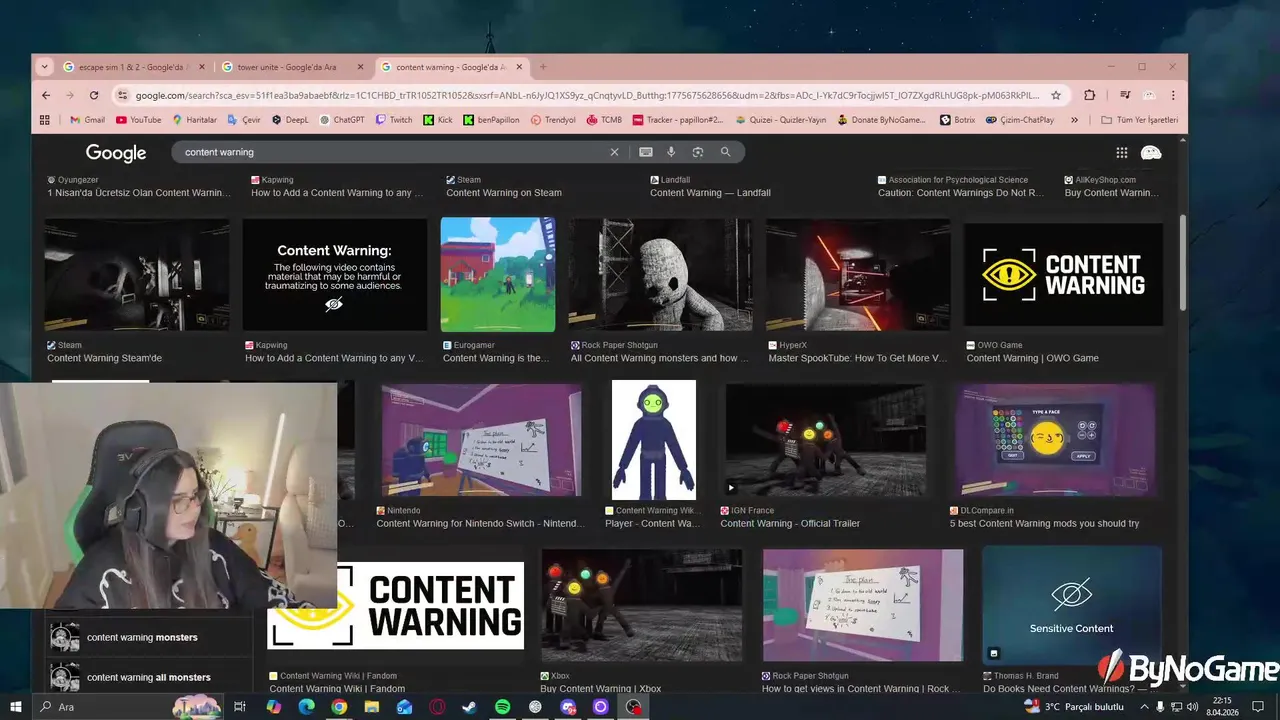Open the Content Warning - Official Trailer link
The image size is (1280, 720).
point(790,523)
